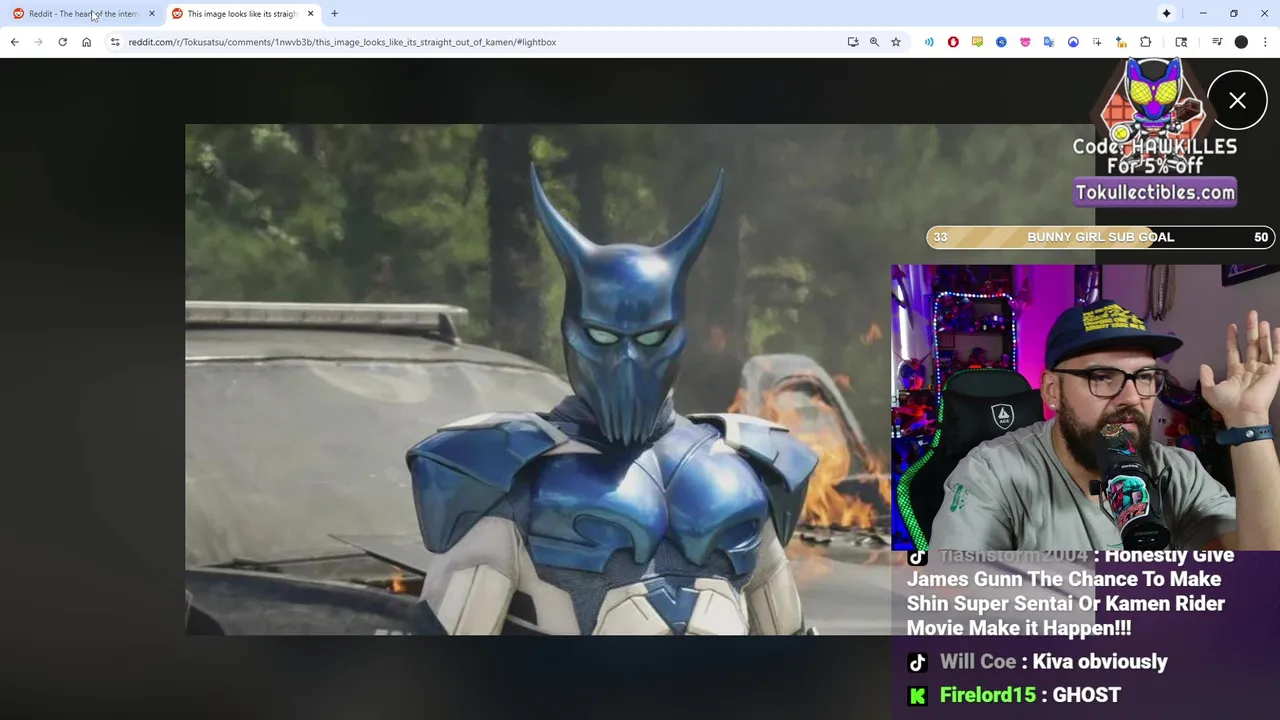This screenshot has width=1280, height=720.
Task: Open the Chrome three-dot menu
Action: coord(1265,42)
